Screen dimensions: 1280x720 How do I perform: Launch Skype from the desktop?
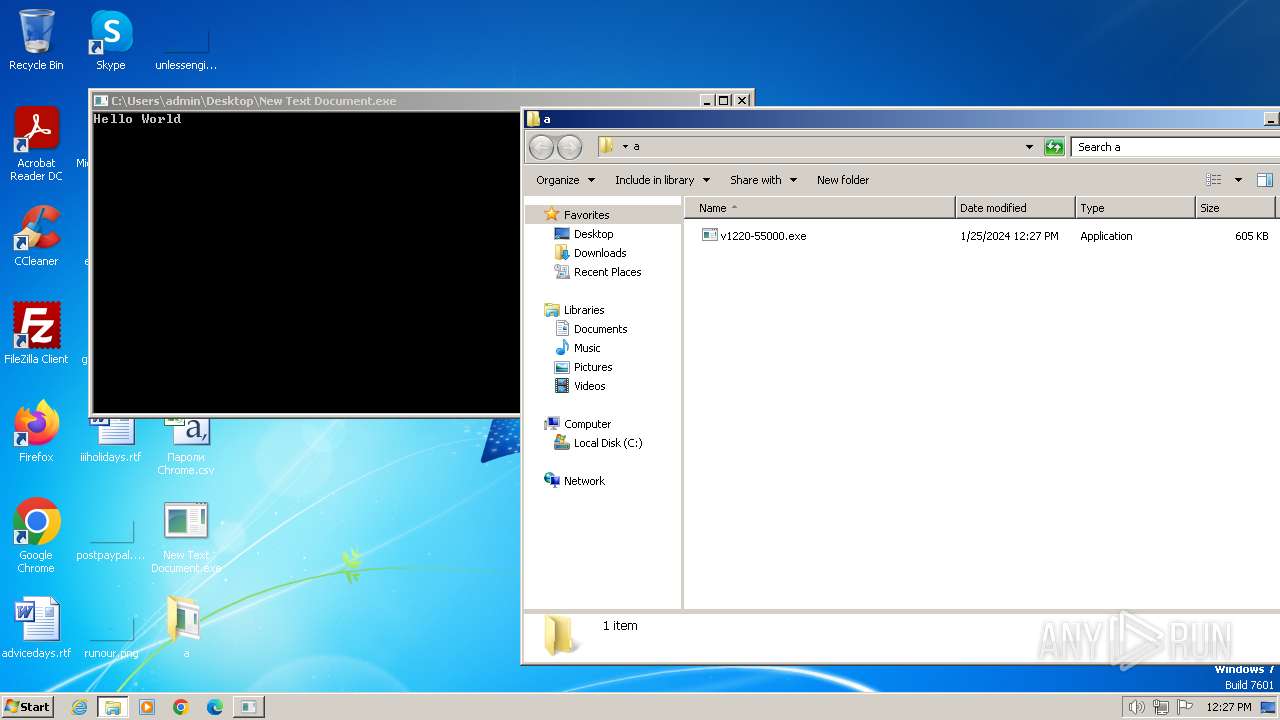(x=110, y=40)
